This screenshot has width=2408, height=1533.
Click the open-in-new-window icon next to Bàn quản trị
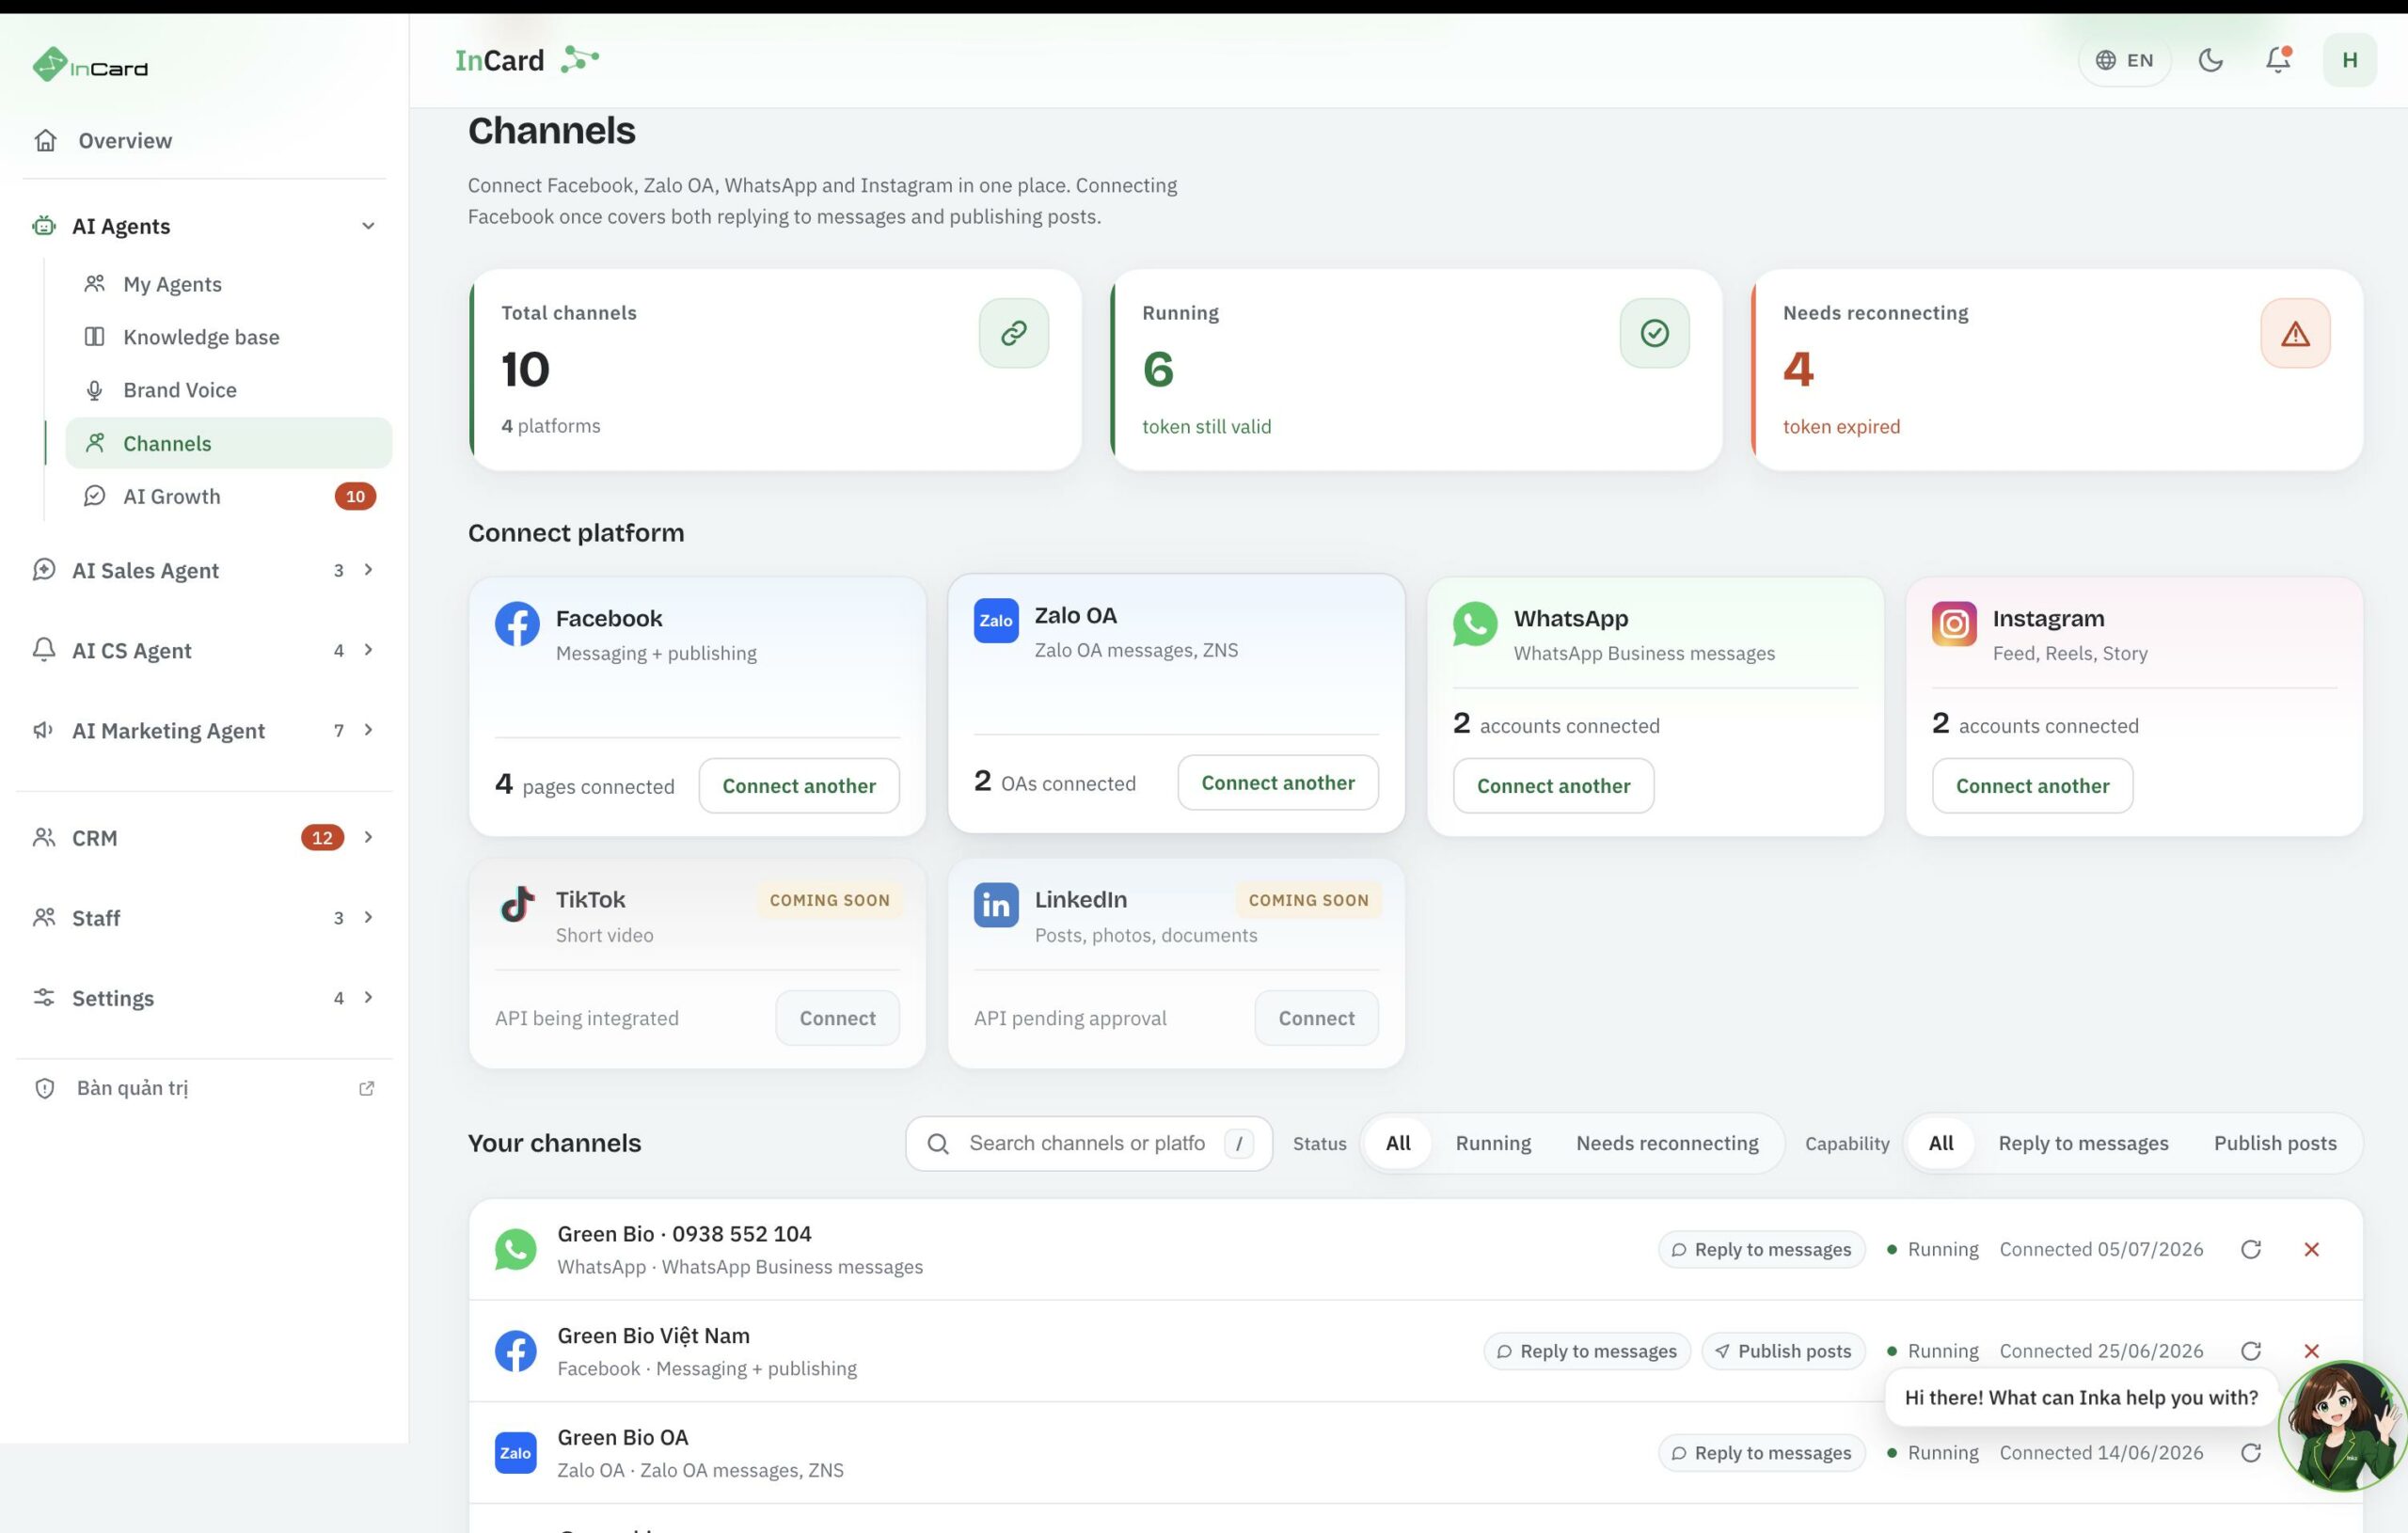coord(367,1088)
